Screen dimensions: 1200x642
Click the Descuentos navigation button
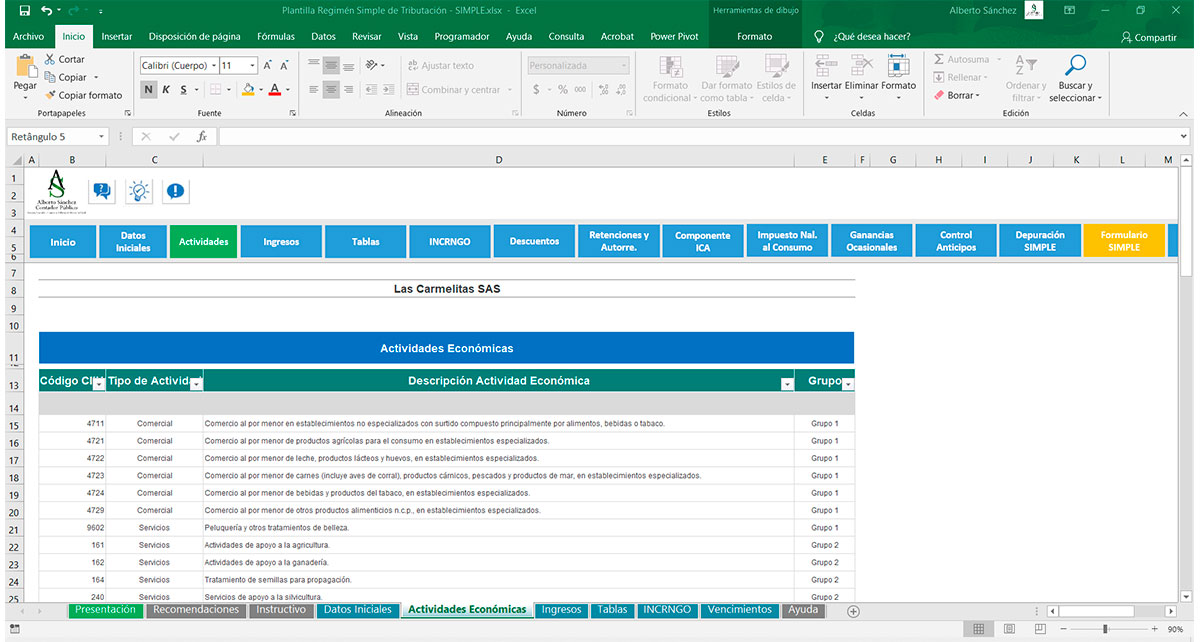(534, 242)
